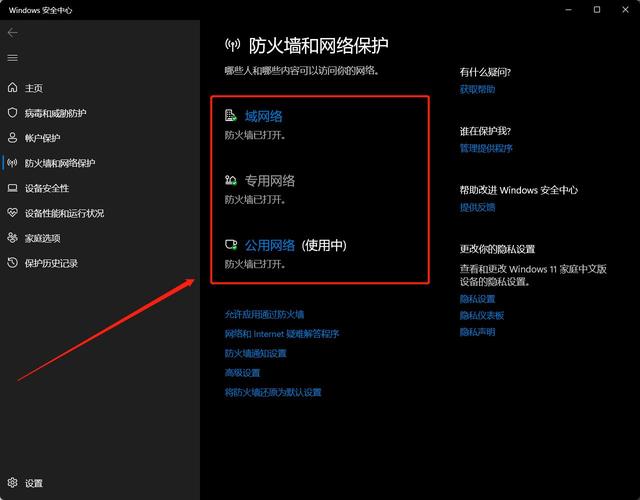Open 隐私设置 link
This screenshot has height=500, width=640.
[478, 299]
